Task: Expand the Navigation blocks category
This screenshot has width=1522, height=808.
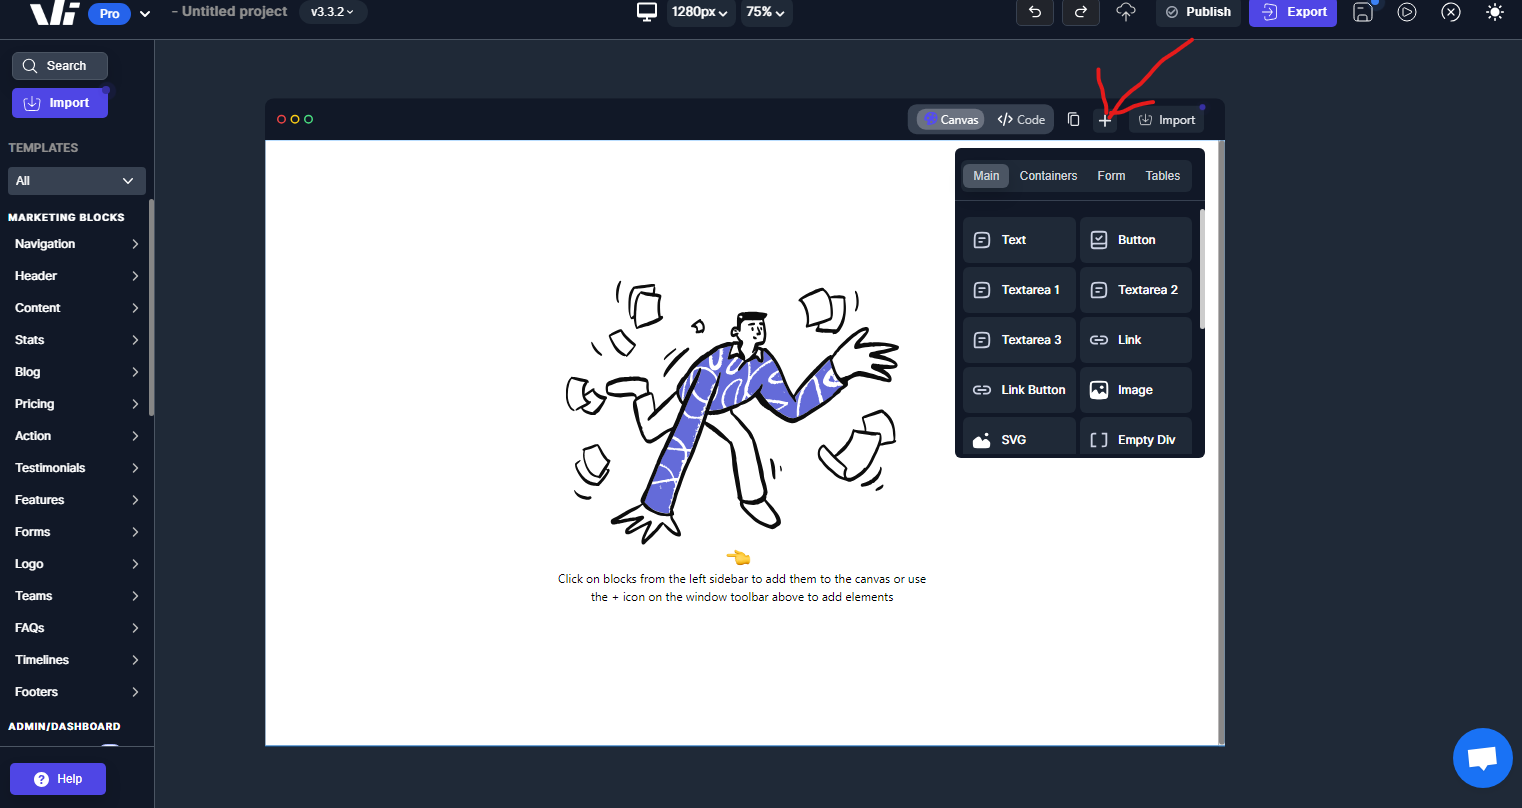Action: click(76, 244)
